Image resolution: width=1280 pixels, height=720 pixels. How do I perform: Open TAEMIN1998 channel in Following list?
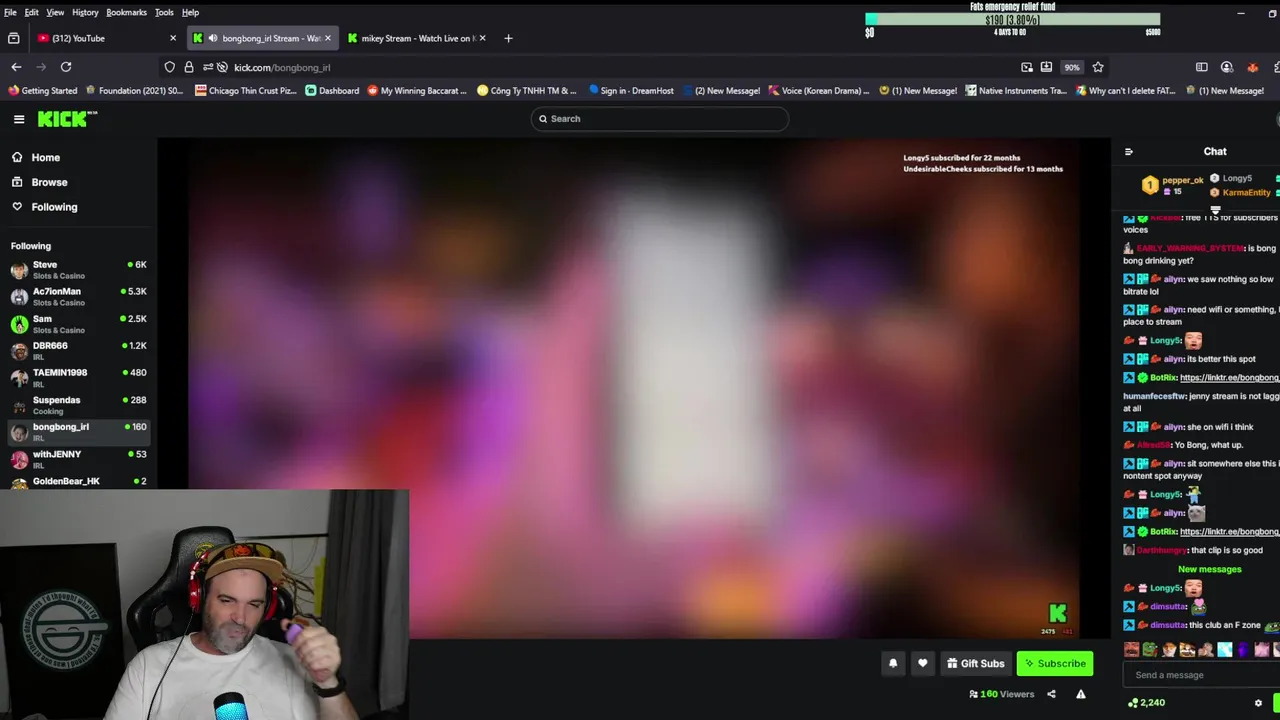[78, 378]
